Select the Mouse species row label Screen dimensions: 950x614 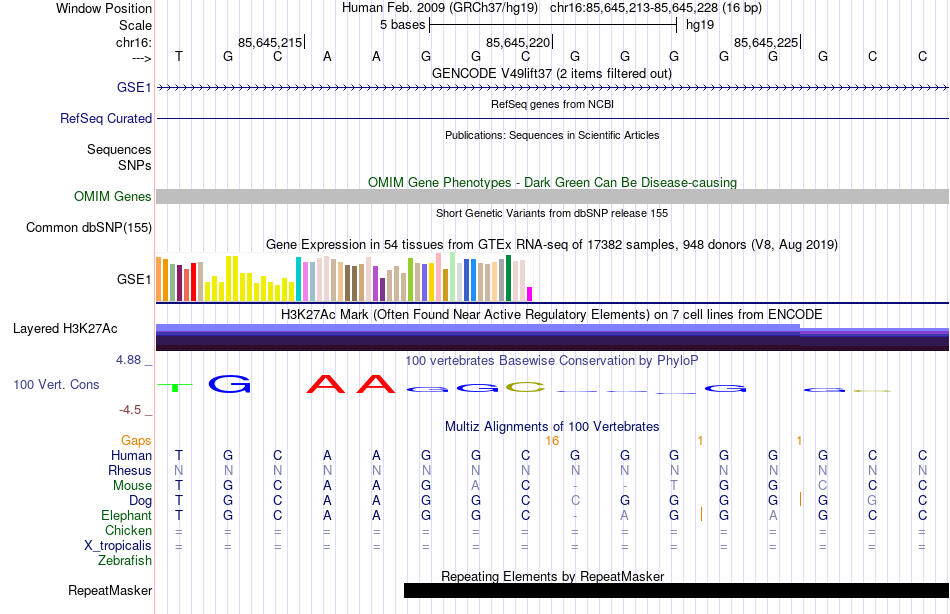pos(132,486)
